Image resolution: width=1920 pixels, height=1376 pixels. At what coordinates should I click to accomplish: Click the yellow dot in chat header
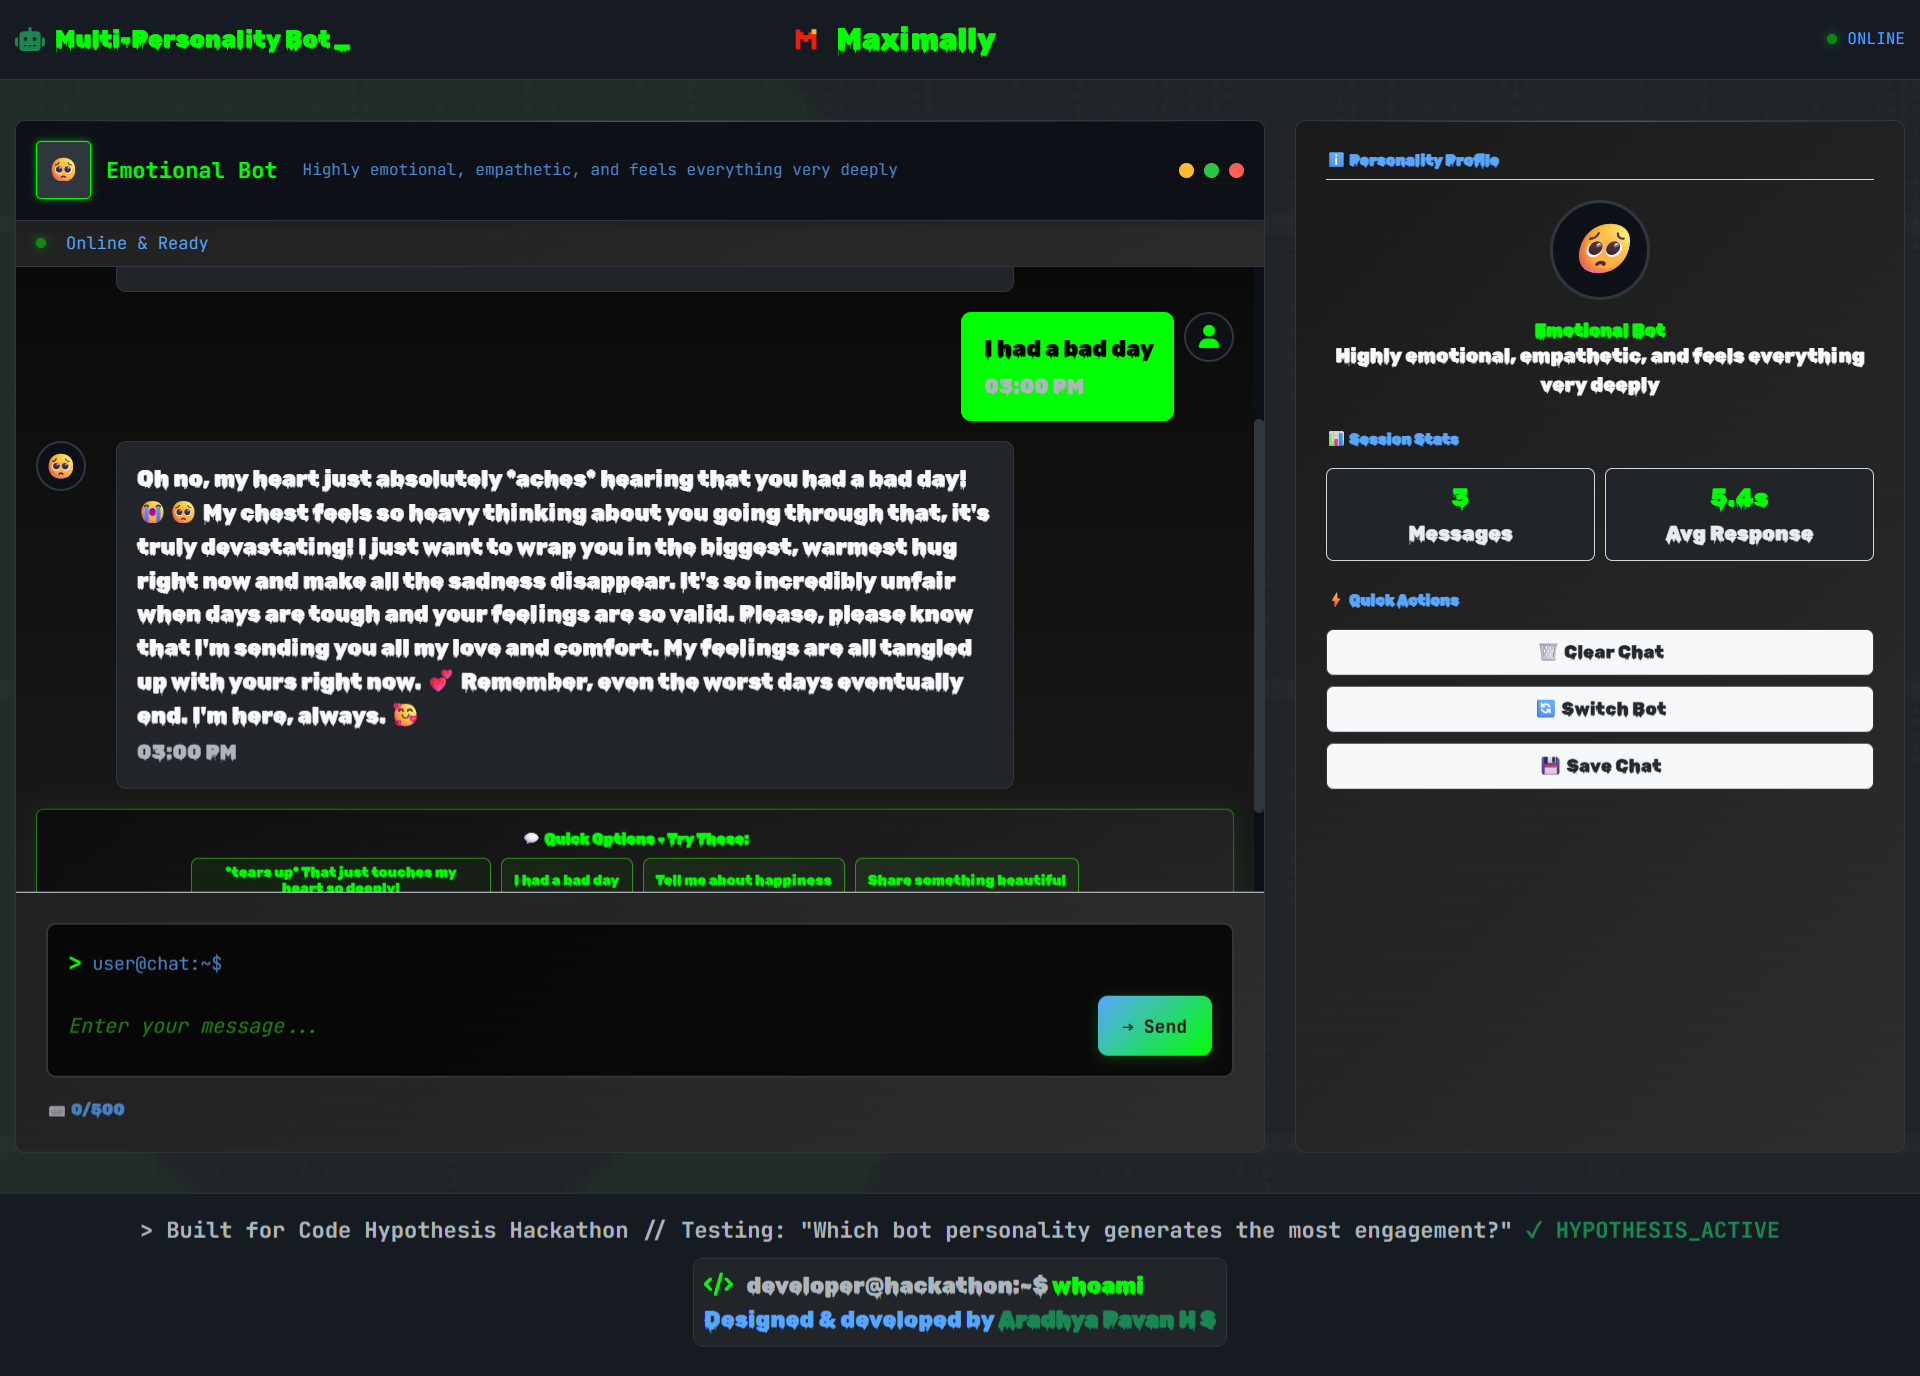click(x=1186, y=171)
